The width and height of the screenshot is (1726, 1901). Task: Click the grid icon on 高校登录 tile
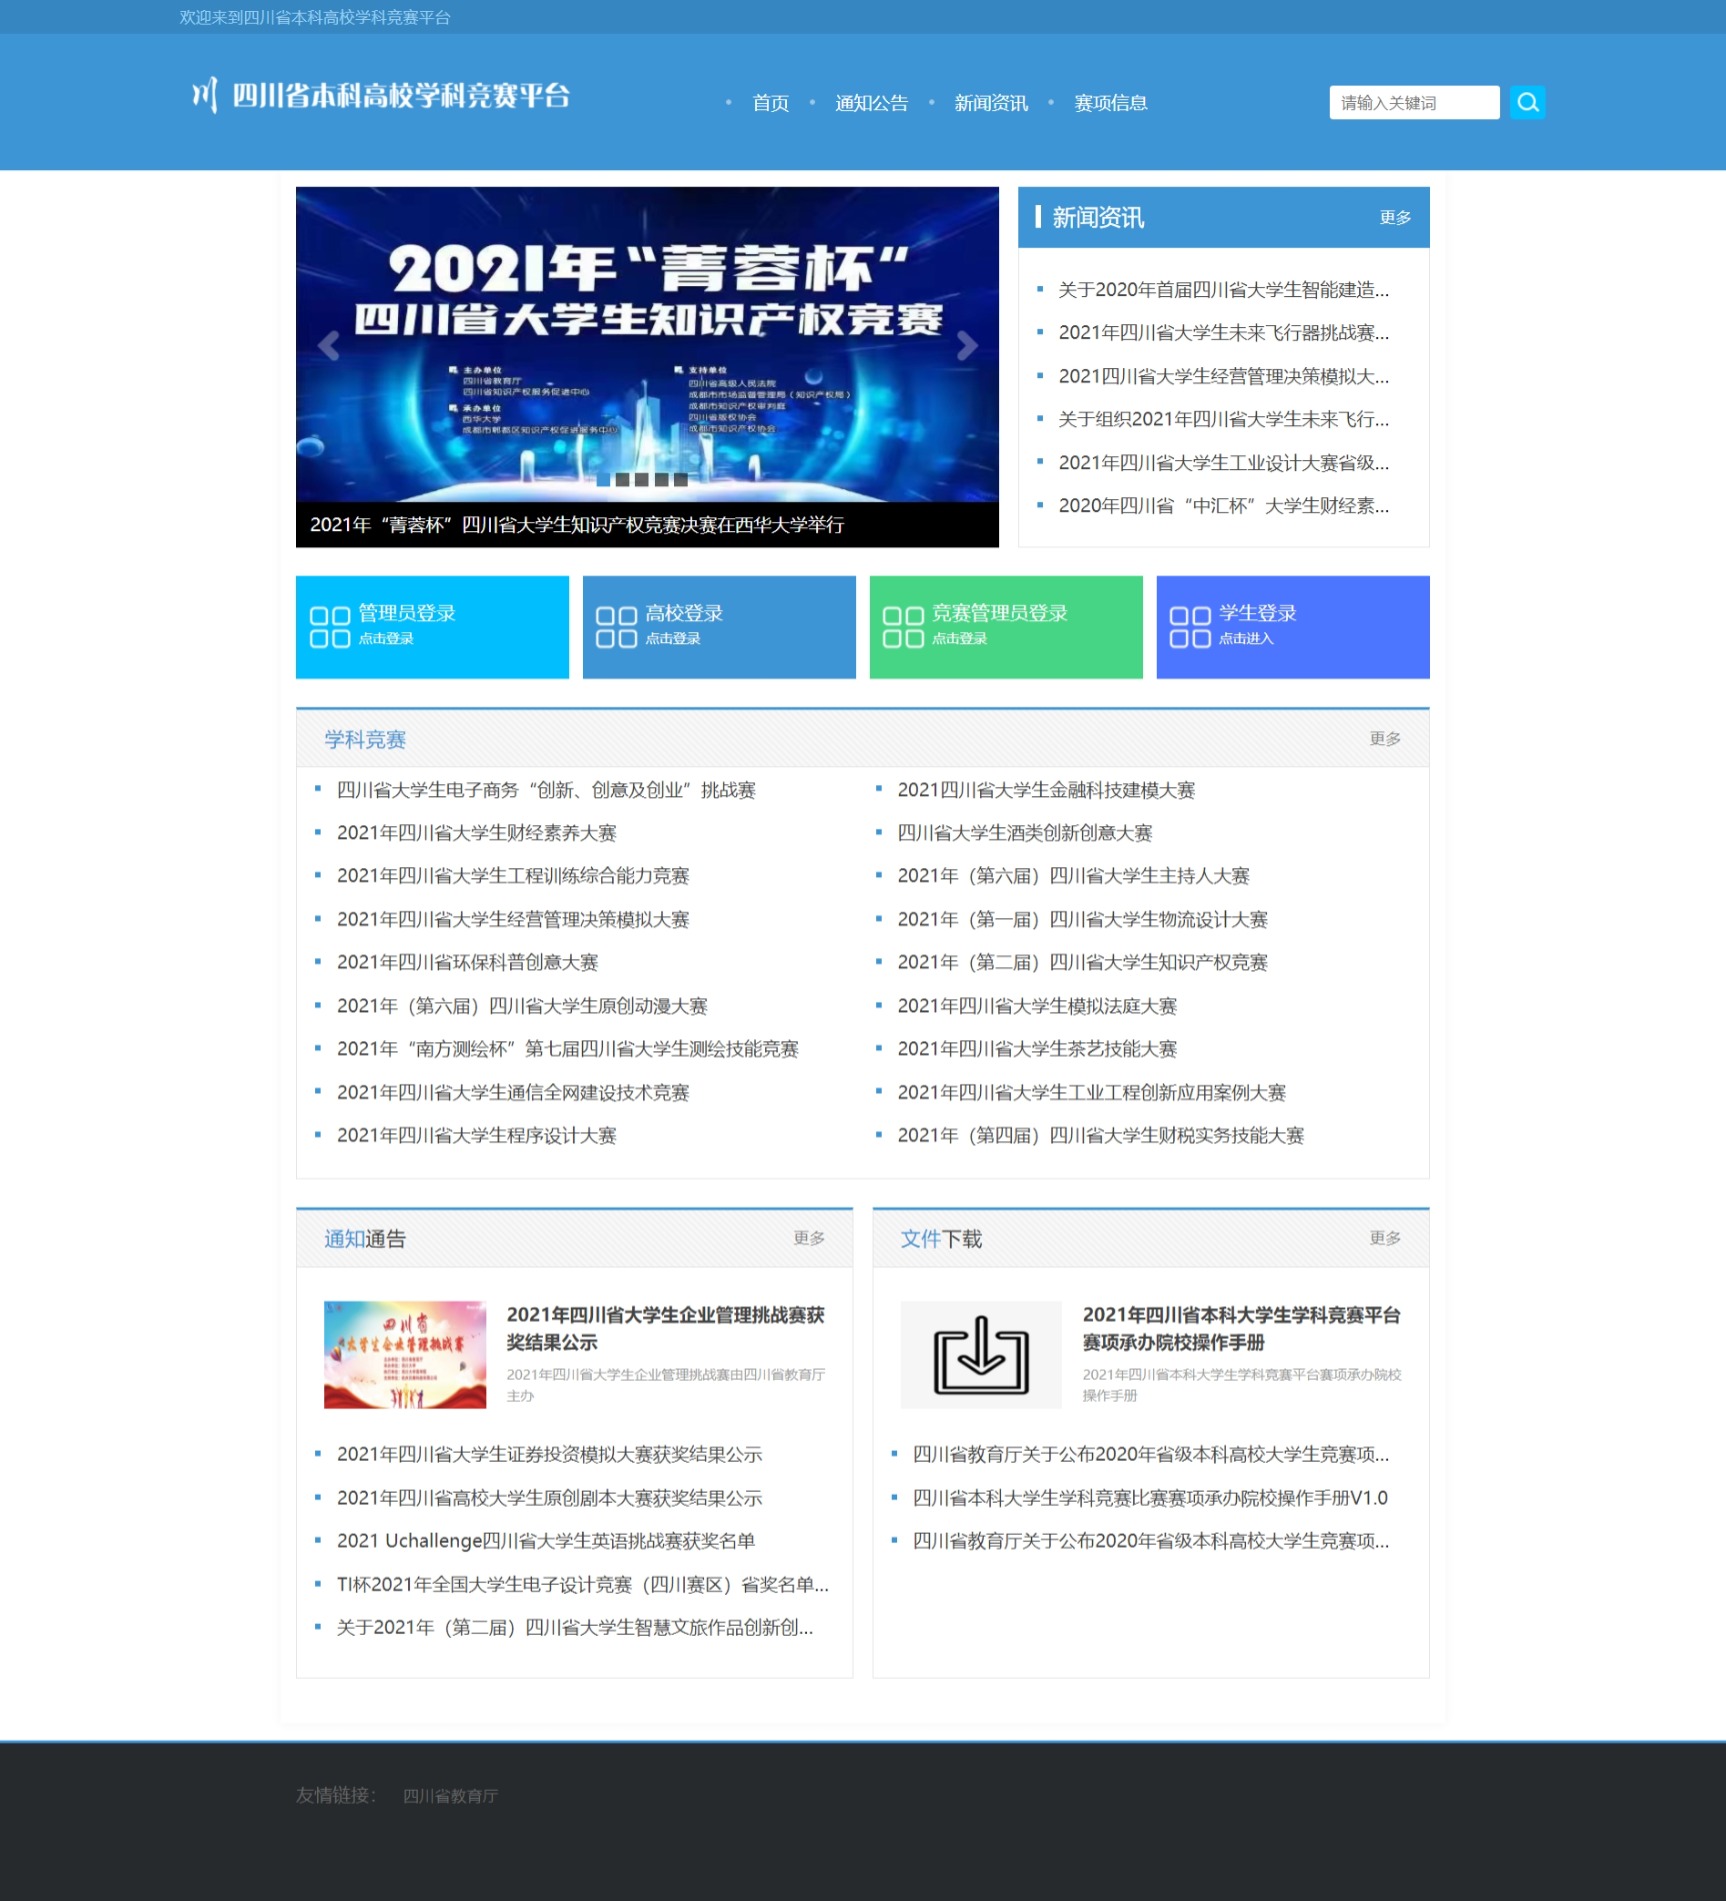(x=616, y=627)
